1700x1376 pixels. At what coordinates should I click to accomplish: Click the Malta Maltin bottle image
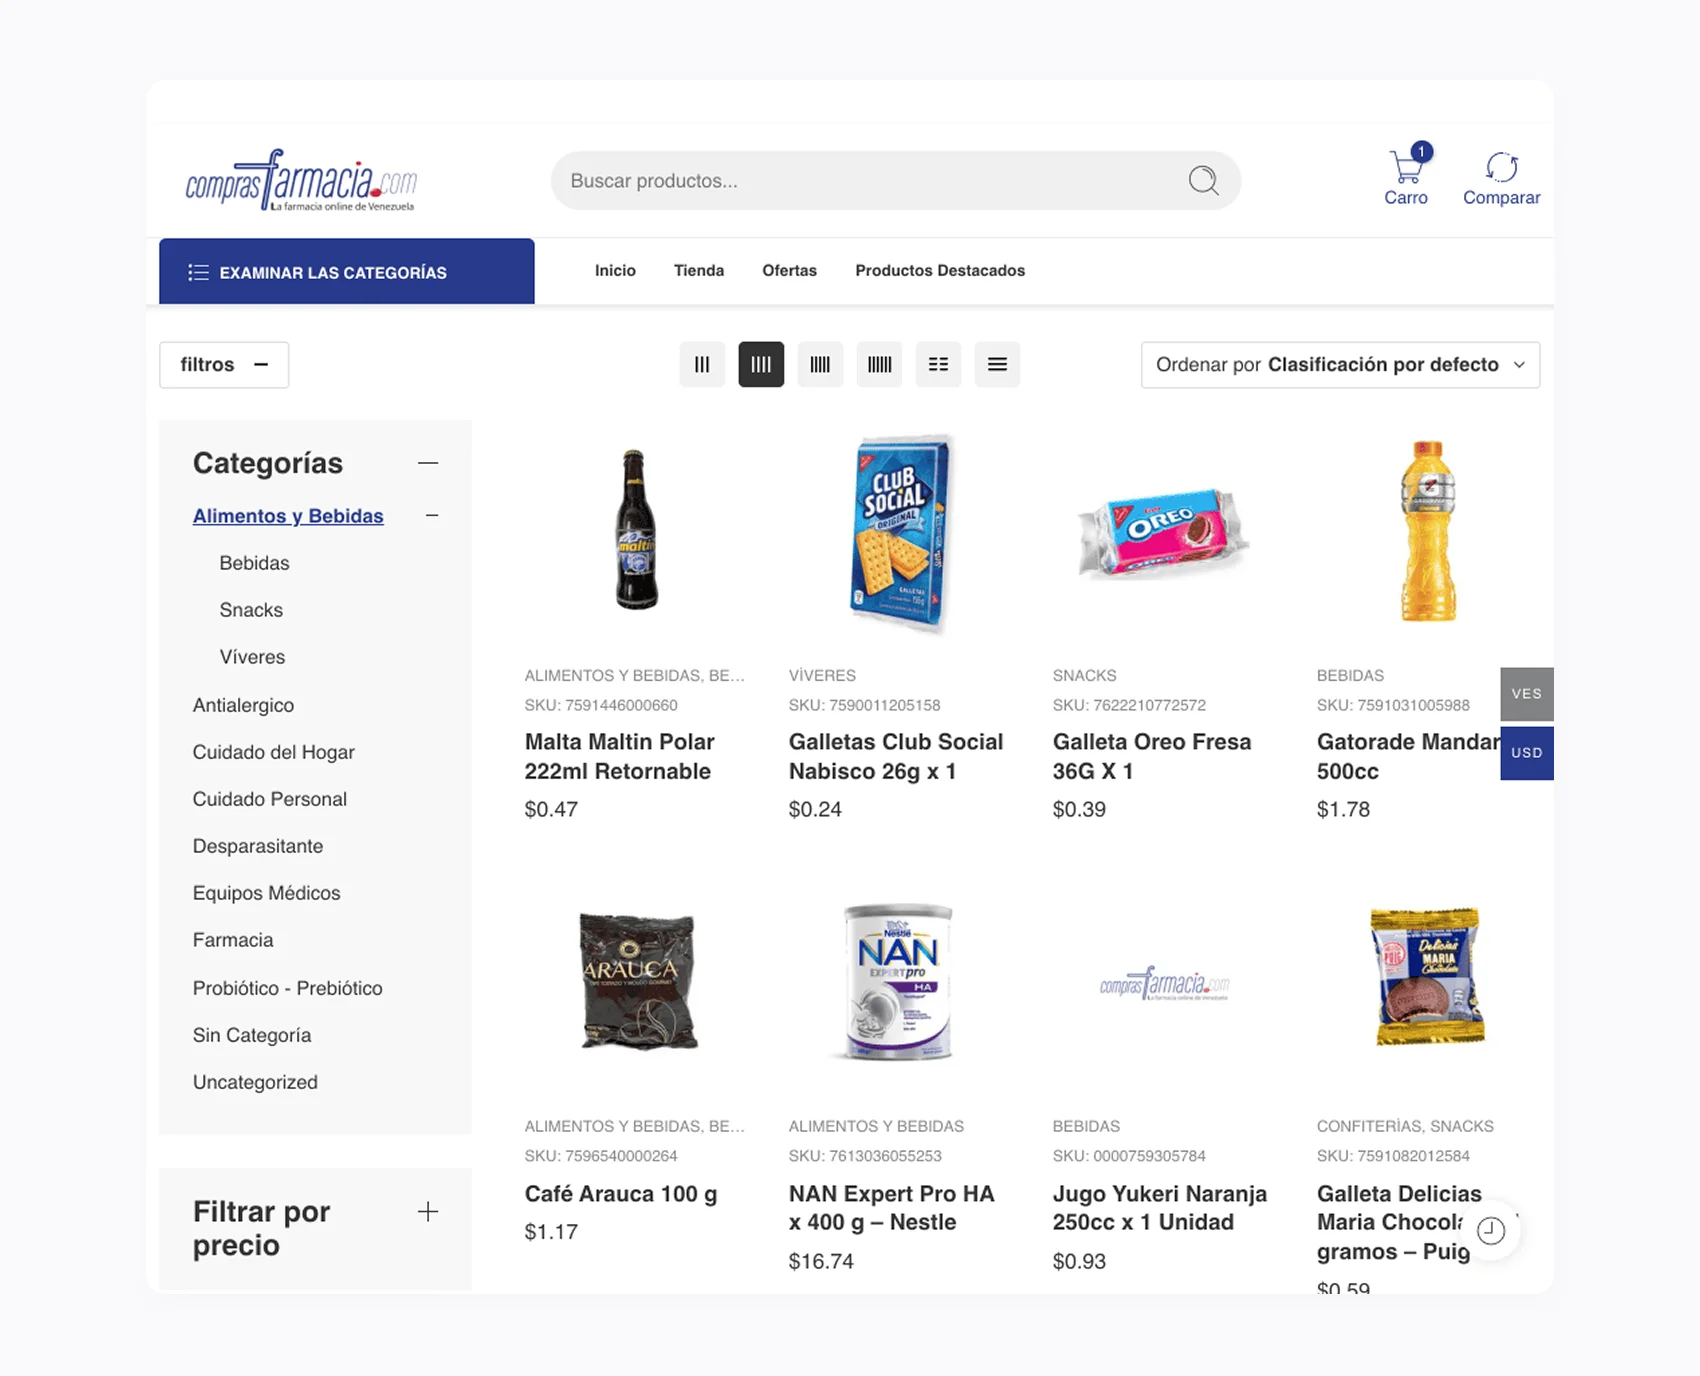(636, 530)
